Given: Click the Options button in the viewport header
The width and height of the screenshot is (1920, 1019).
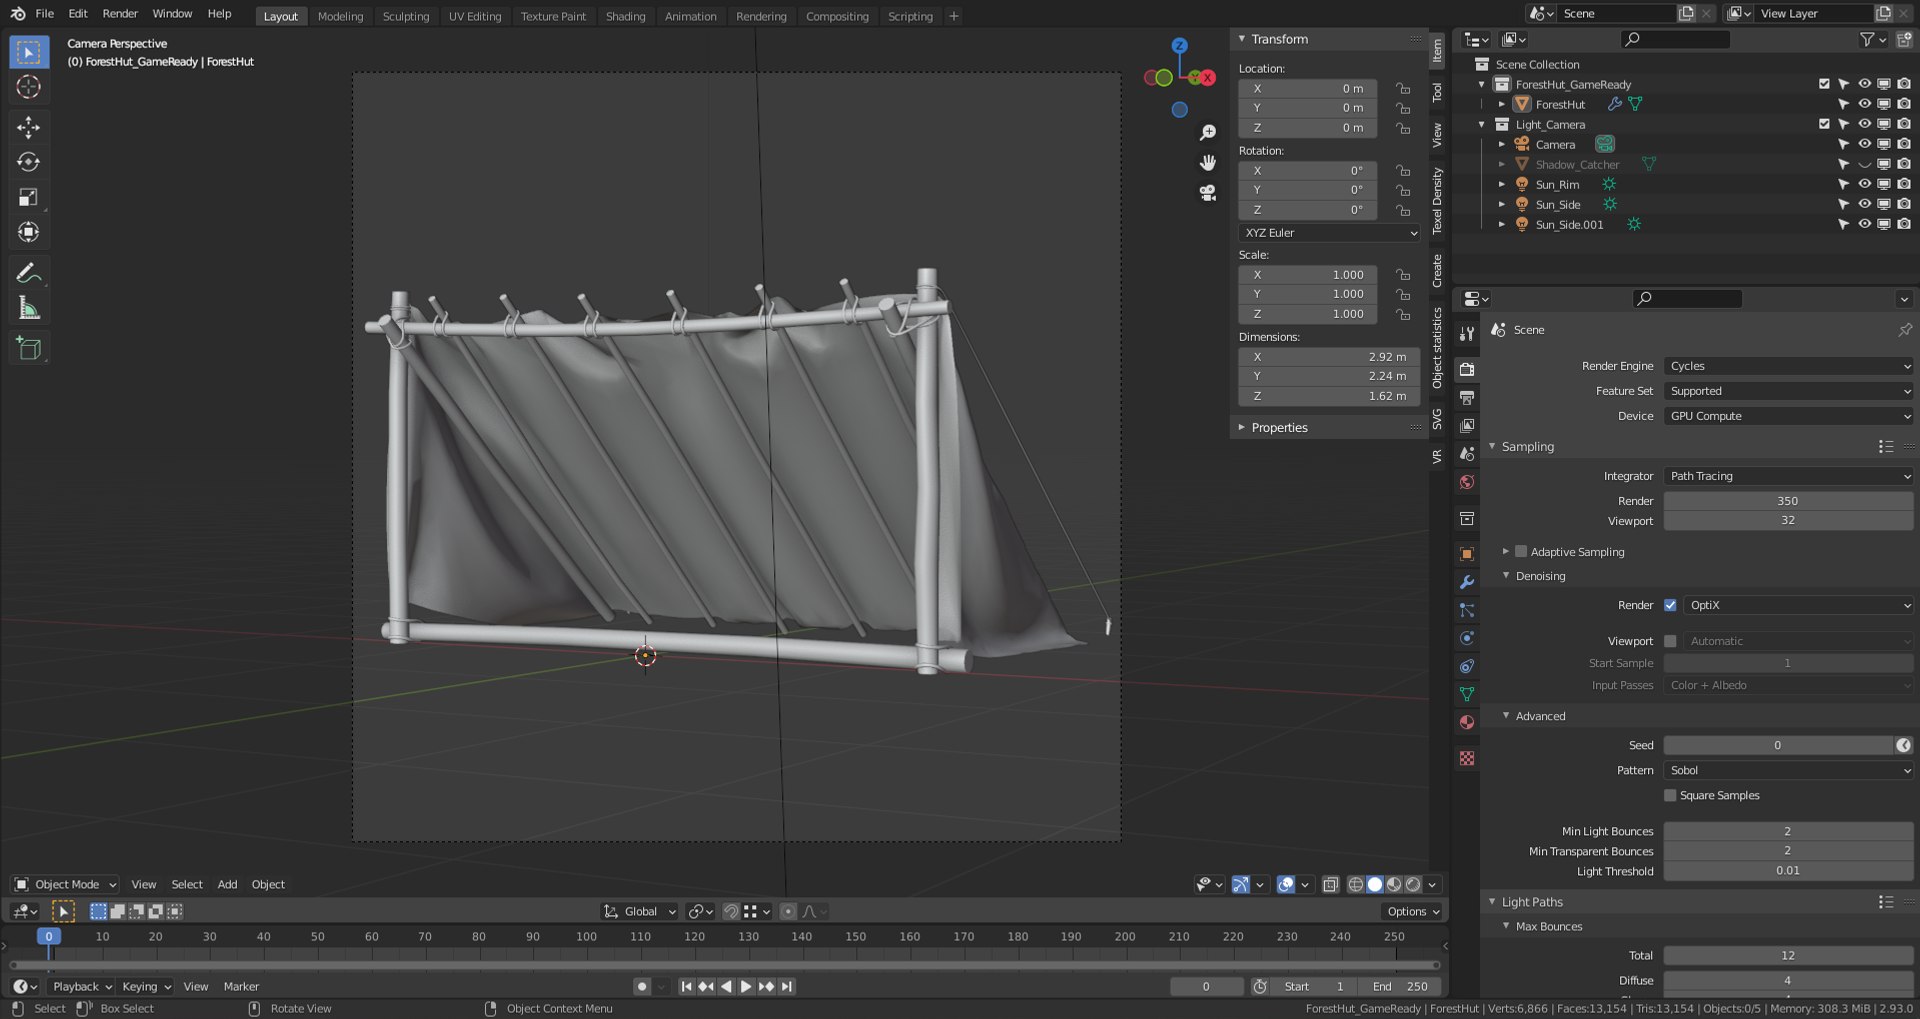Looking at the screenshot, I should point(1412,911).
